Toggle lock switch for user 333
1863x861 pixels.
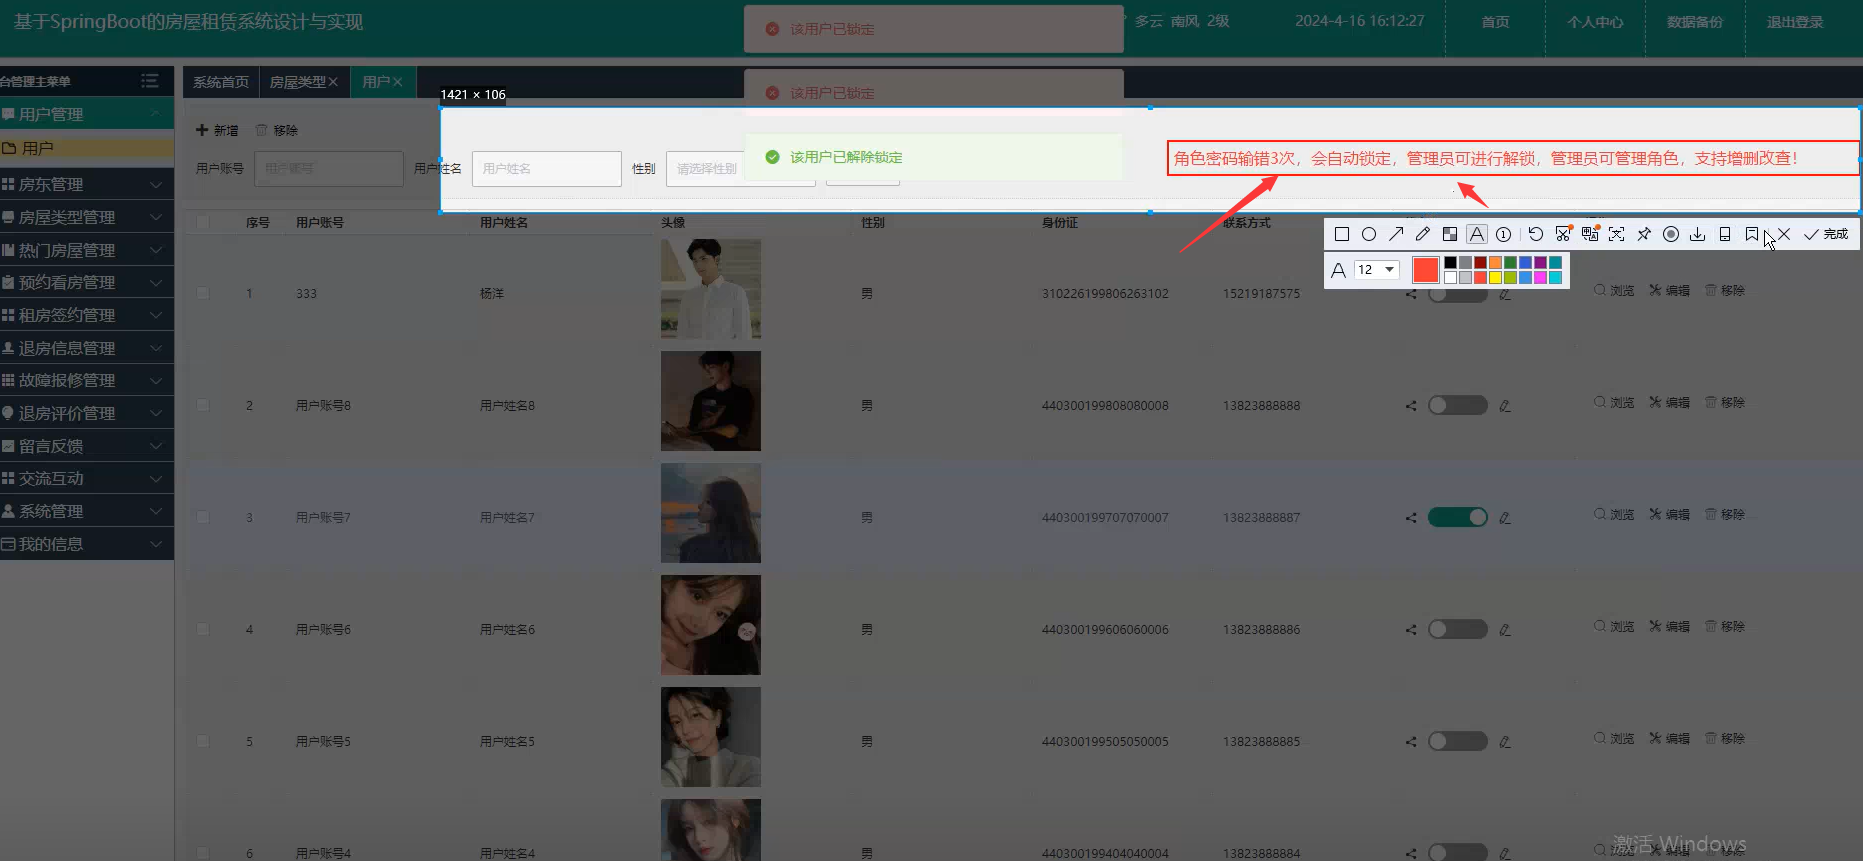click(1458, 294)
